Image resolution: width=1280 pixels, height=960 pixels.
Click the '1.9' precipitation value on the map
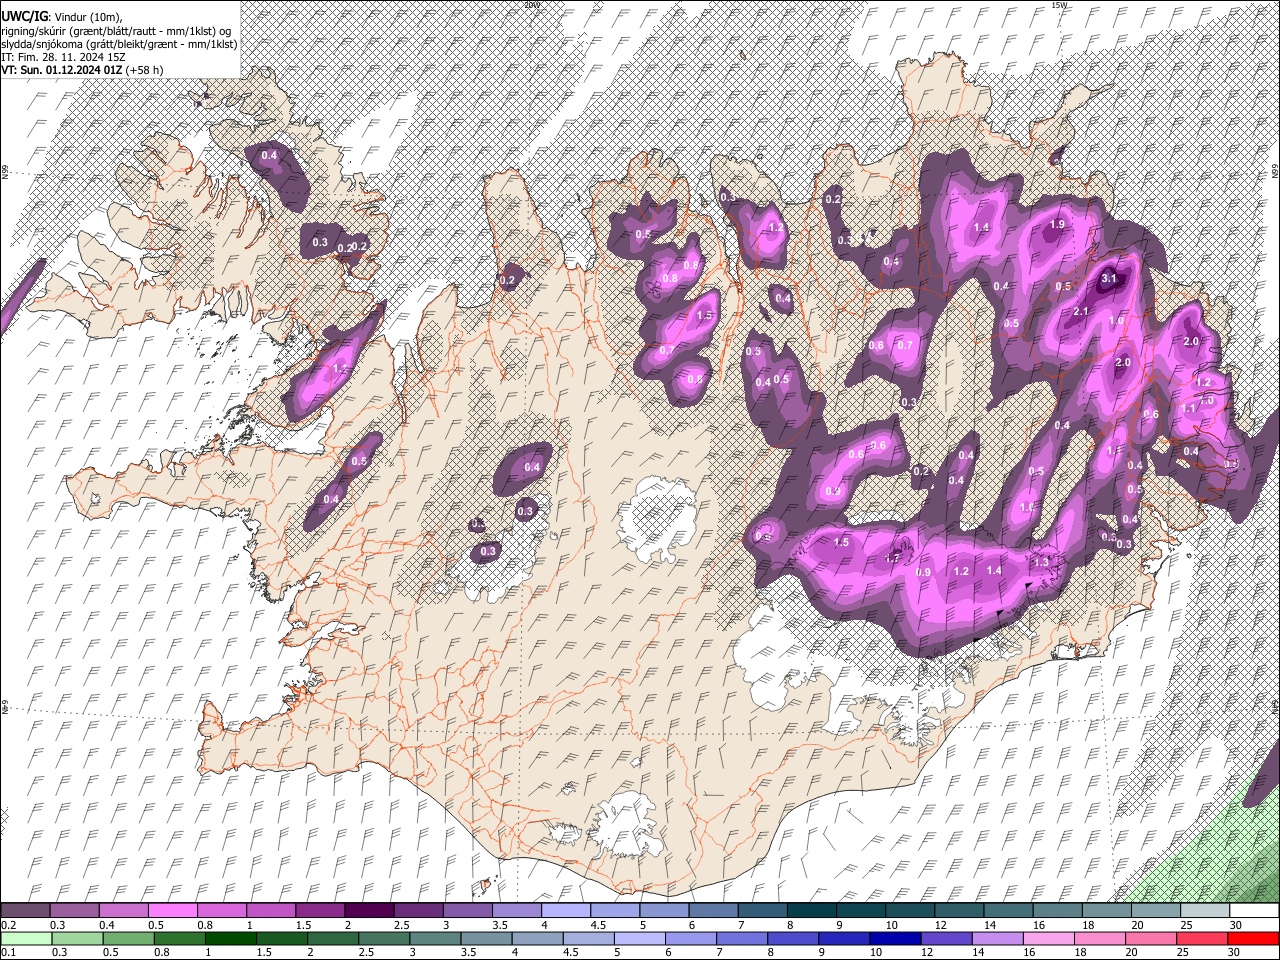pyautogui.click(x=1057, y=225)
